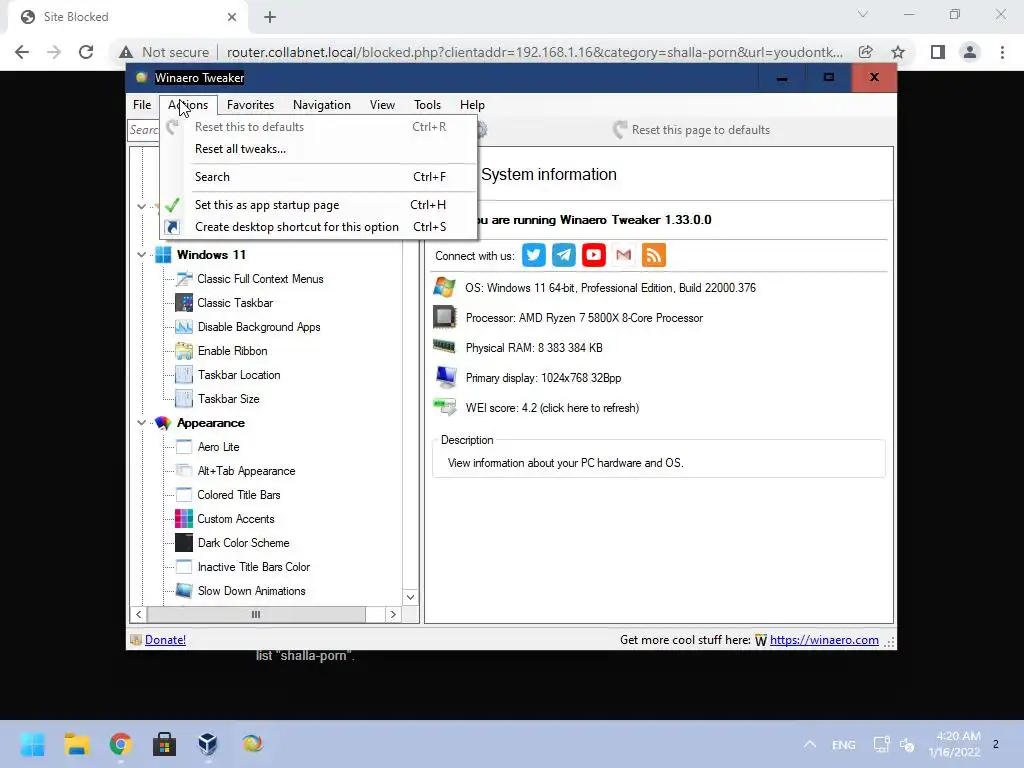Image resolution: width=1024 pixels, height=768 pixels.
Task: Open the View menu
Action: point(382,104)
